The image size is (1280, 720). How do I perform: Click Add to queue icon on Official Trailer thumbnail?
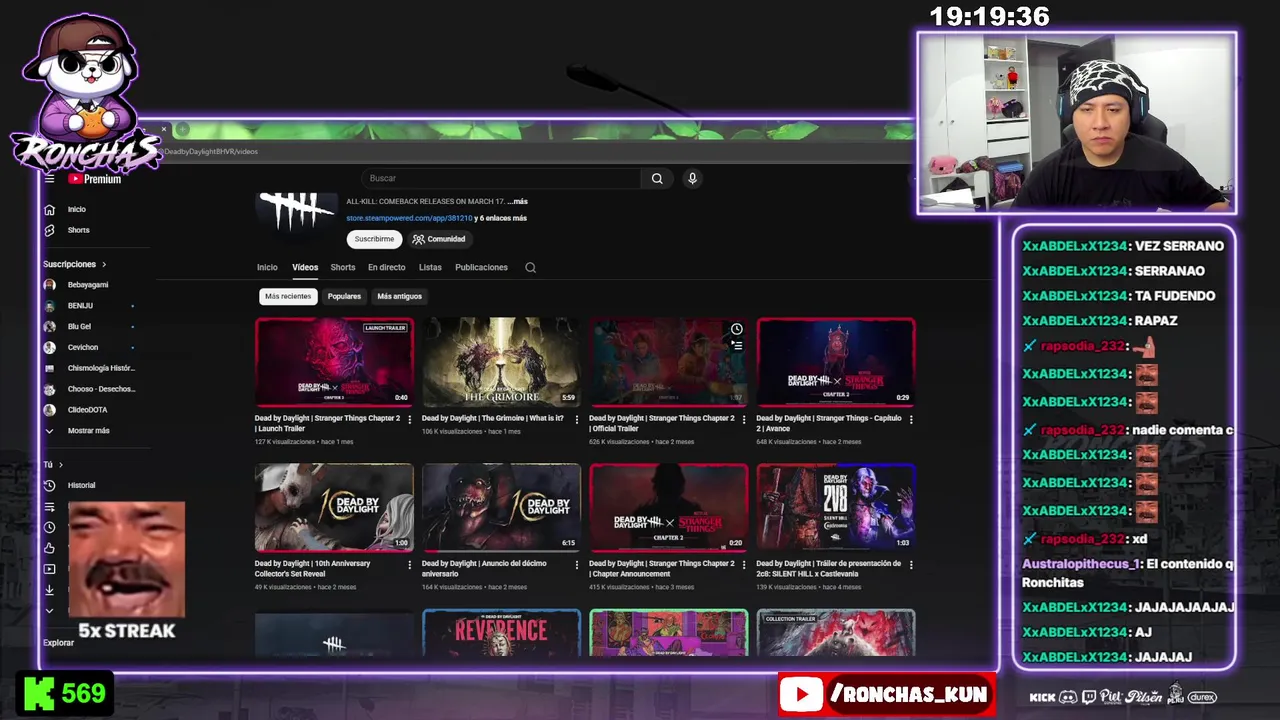point(736,345)
